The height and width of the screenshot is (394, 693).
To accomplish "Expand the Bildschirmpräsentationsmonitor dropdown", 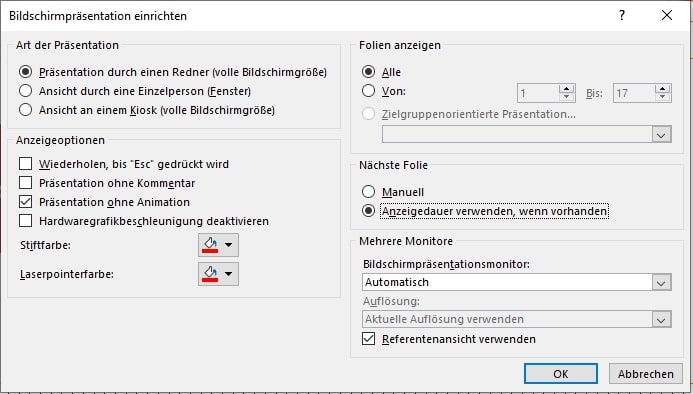I will coord(661,282).
